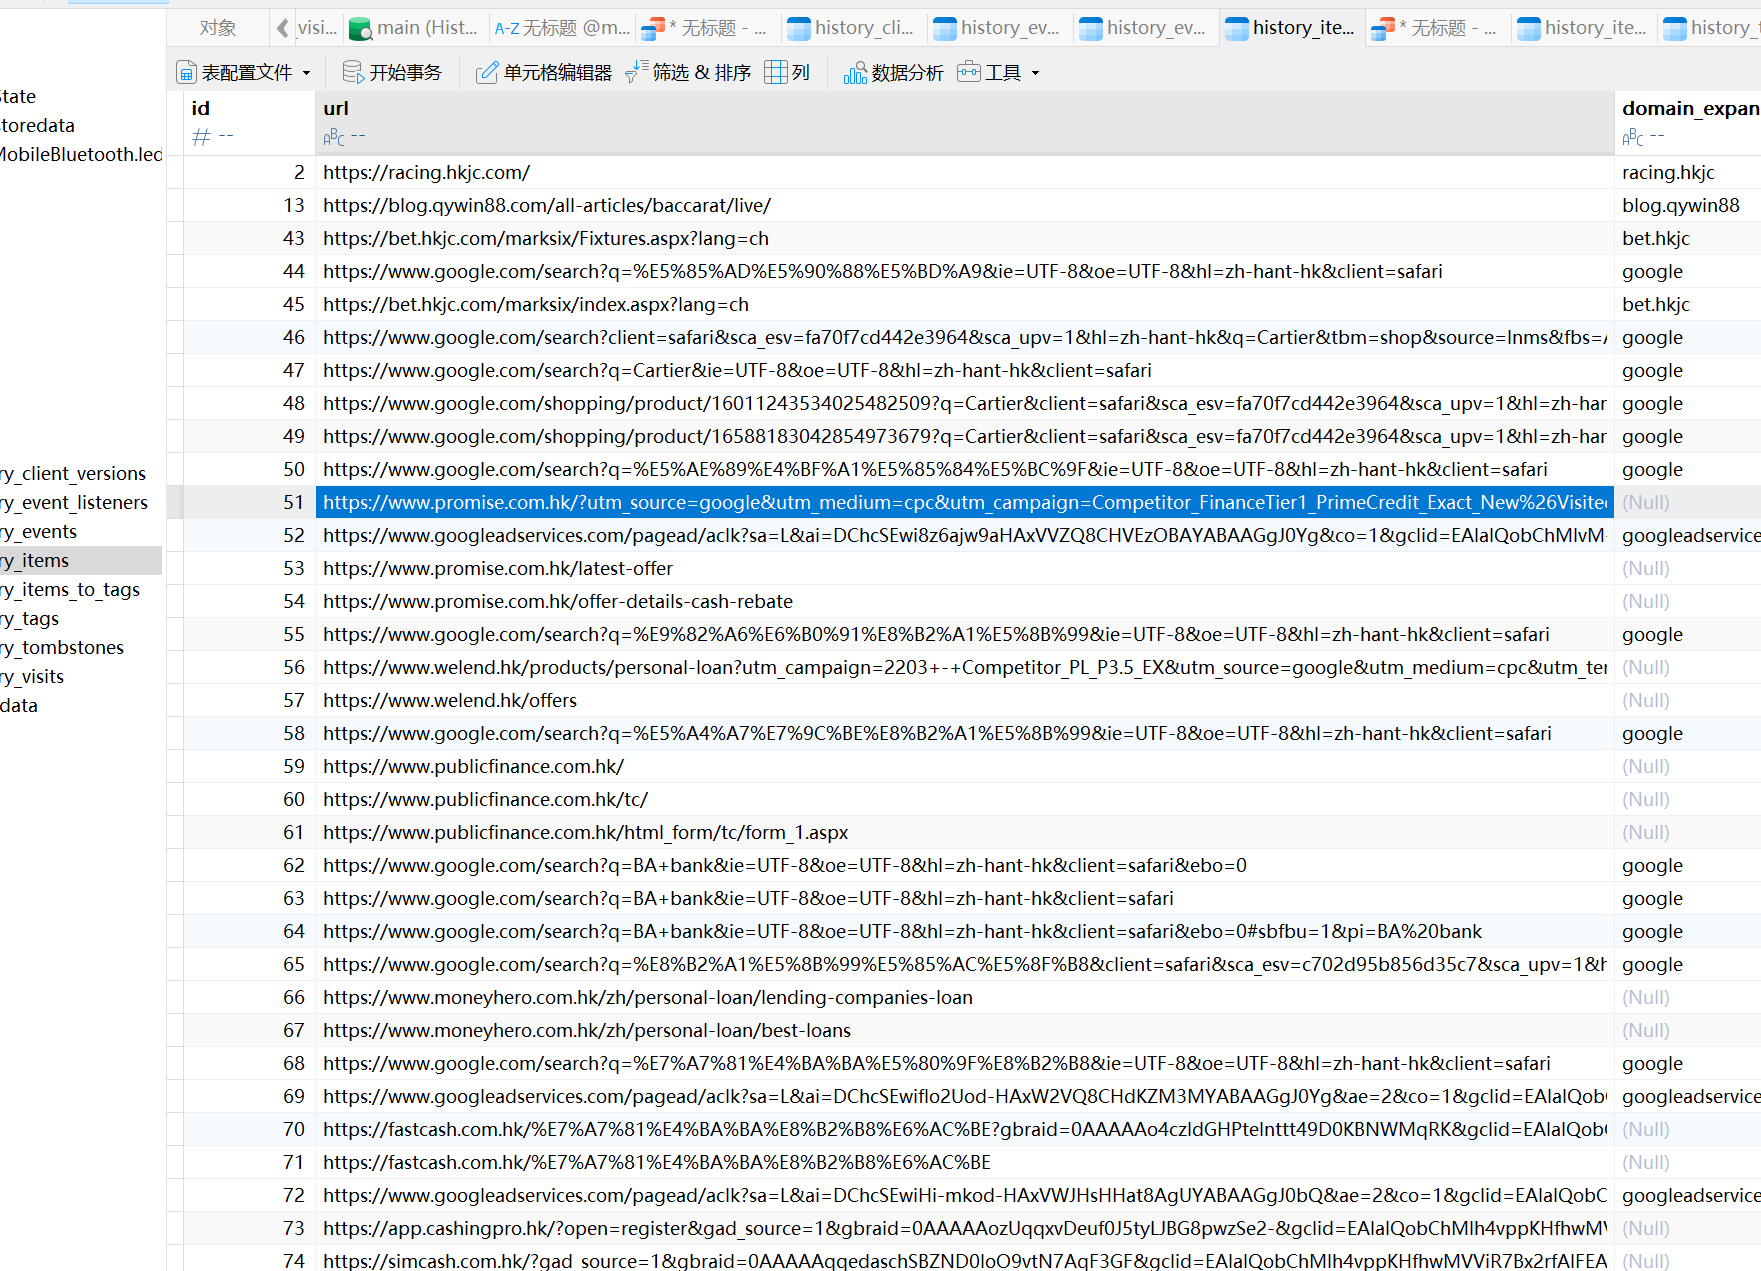Click the selected promise.com.hk utm_source url cell
The width and height of the screenshot is (1761, 1271).
964,502
